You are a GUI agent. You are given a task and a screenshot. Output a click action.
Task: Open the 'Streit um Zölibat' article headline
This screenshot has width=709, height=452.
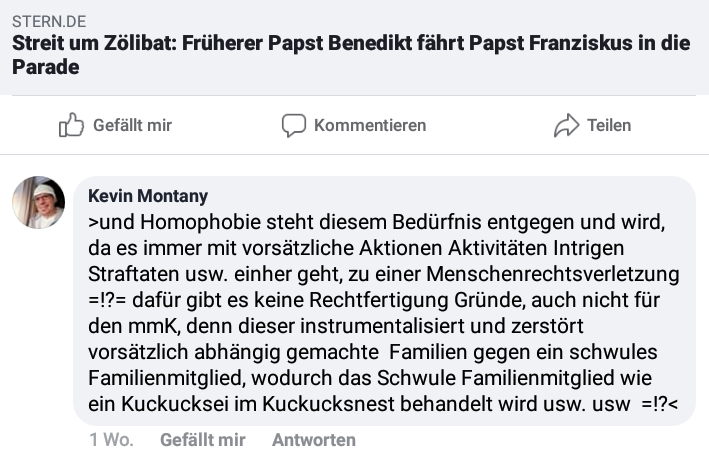click(351, 55)
